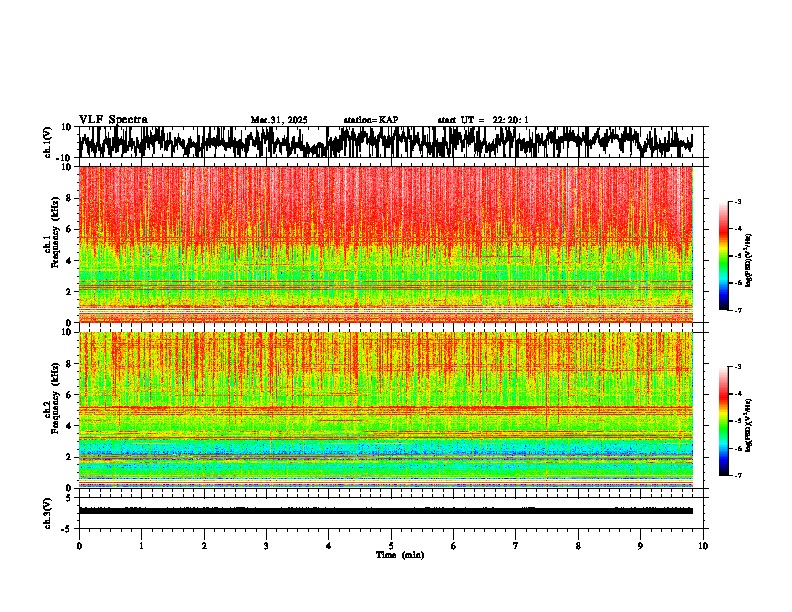This screenshot has width=792, height=612.
Task: Click ch.2 spectrogram frequency tick "8"
Action: click(70, 364)
